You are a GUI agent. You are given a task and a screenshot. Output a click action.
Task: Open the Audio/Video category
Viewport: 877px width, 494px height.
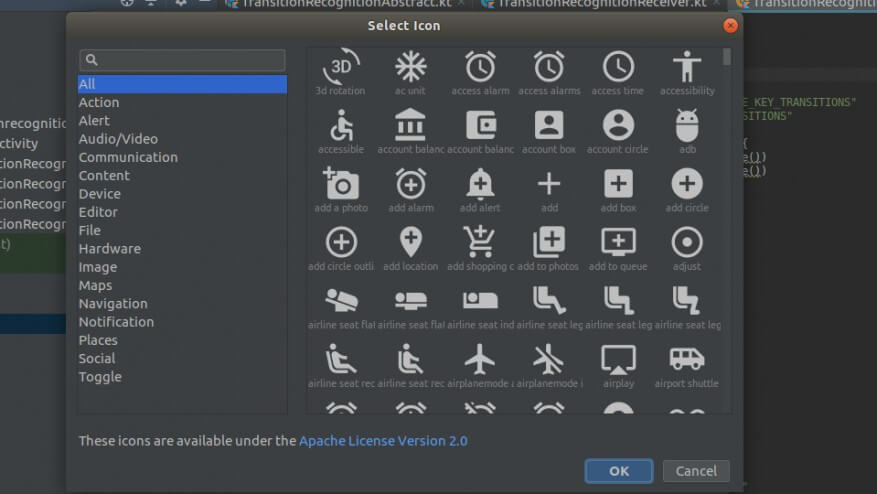pyautogui.click(x=182, y=139)
